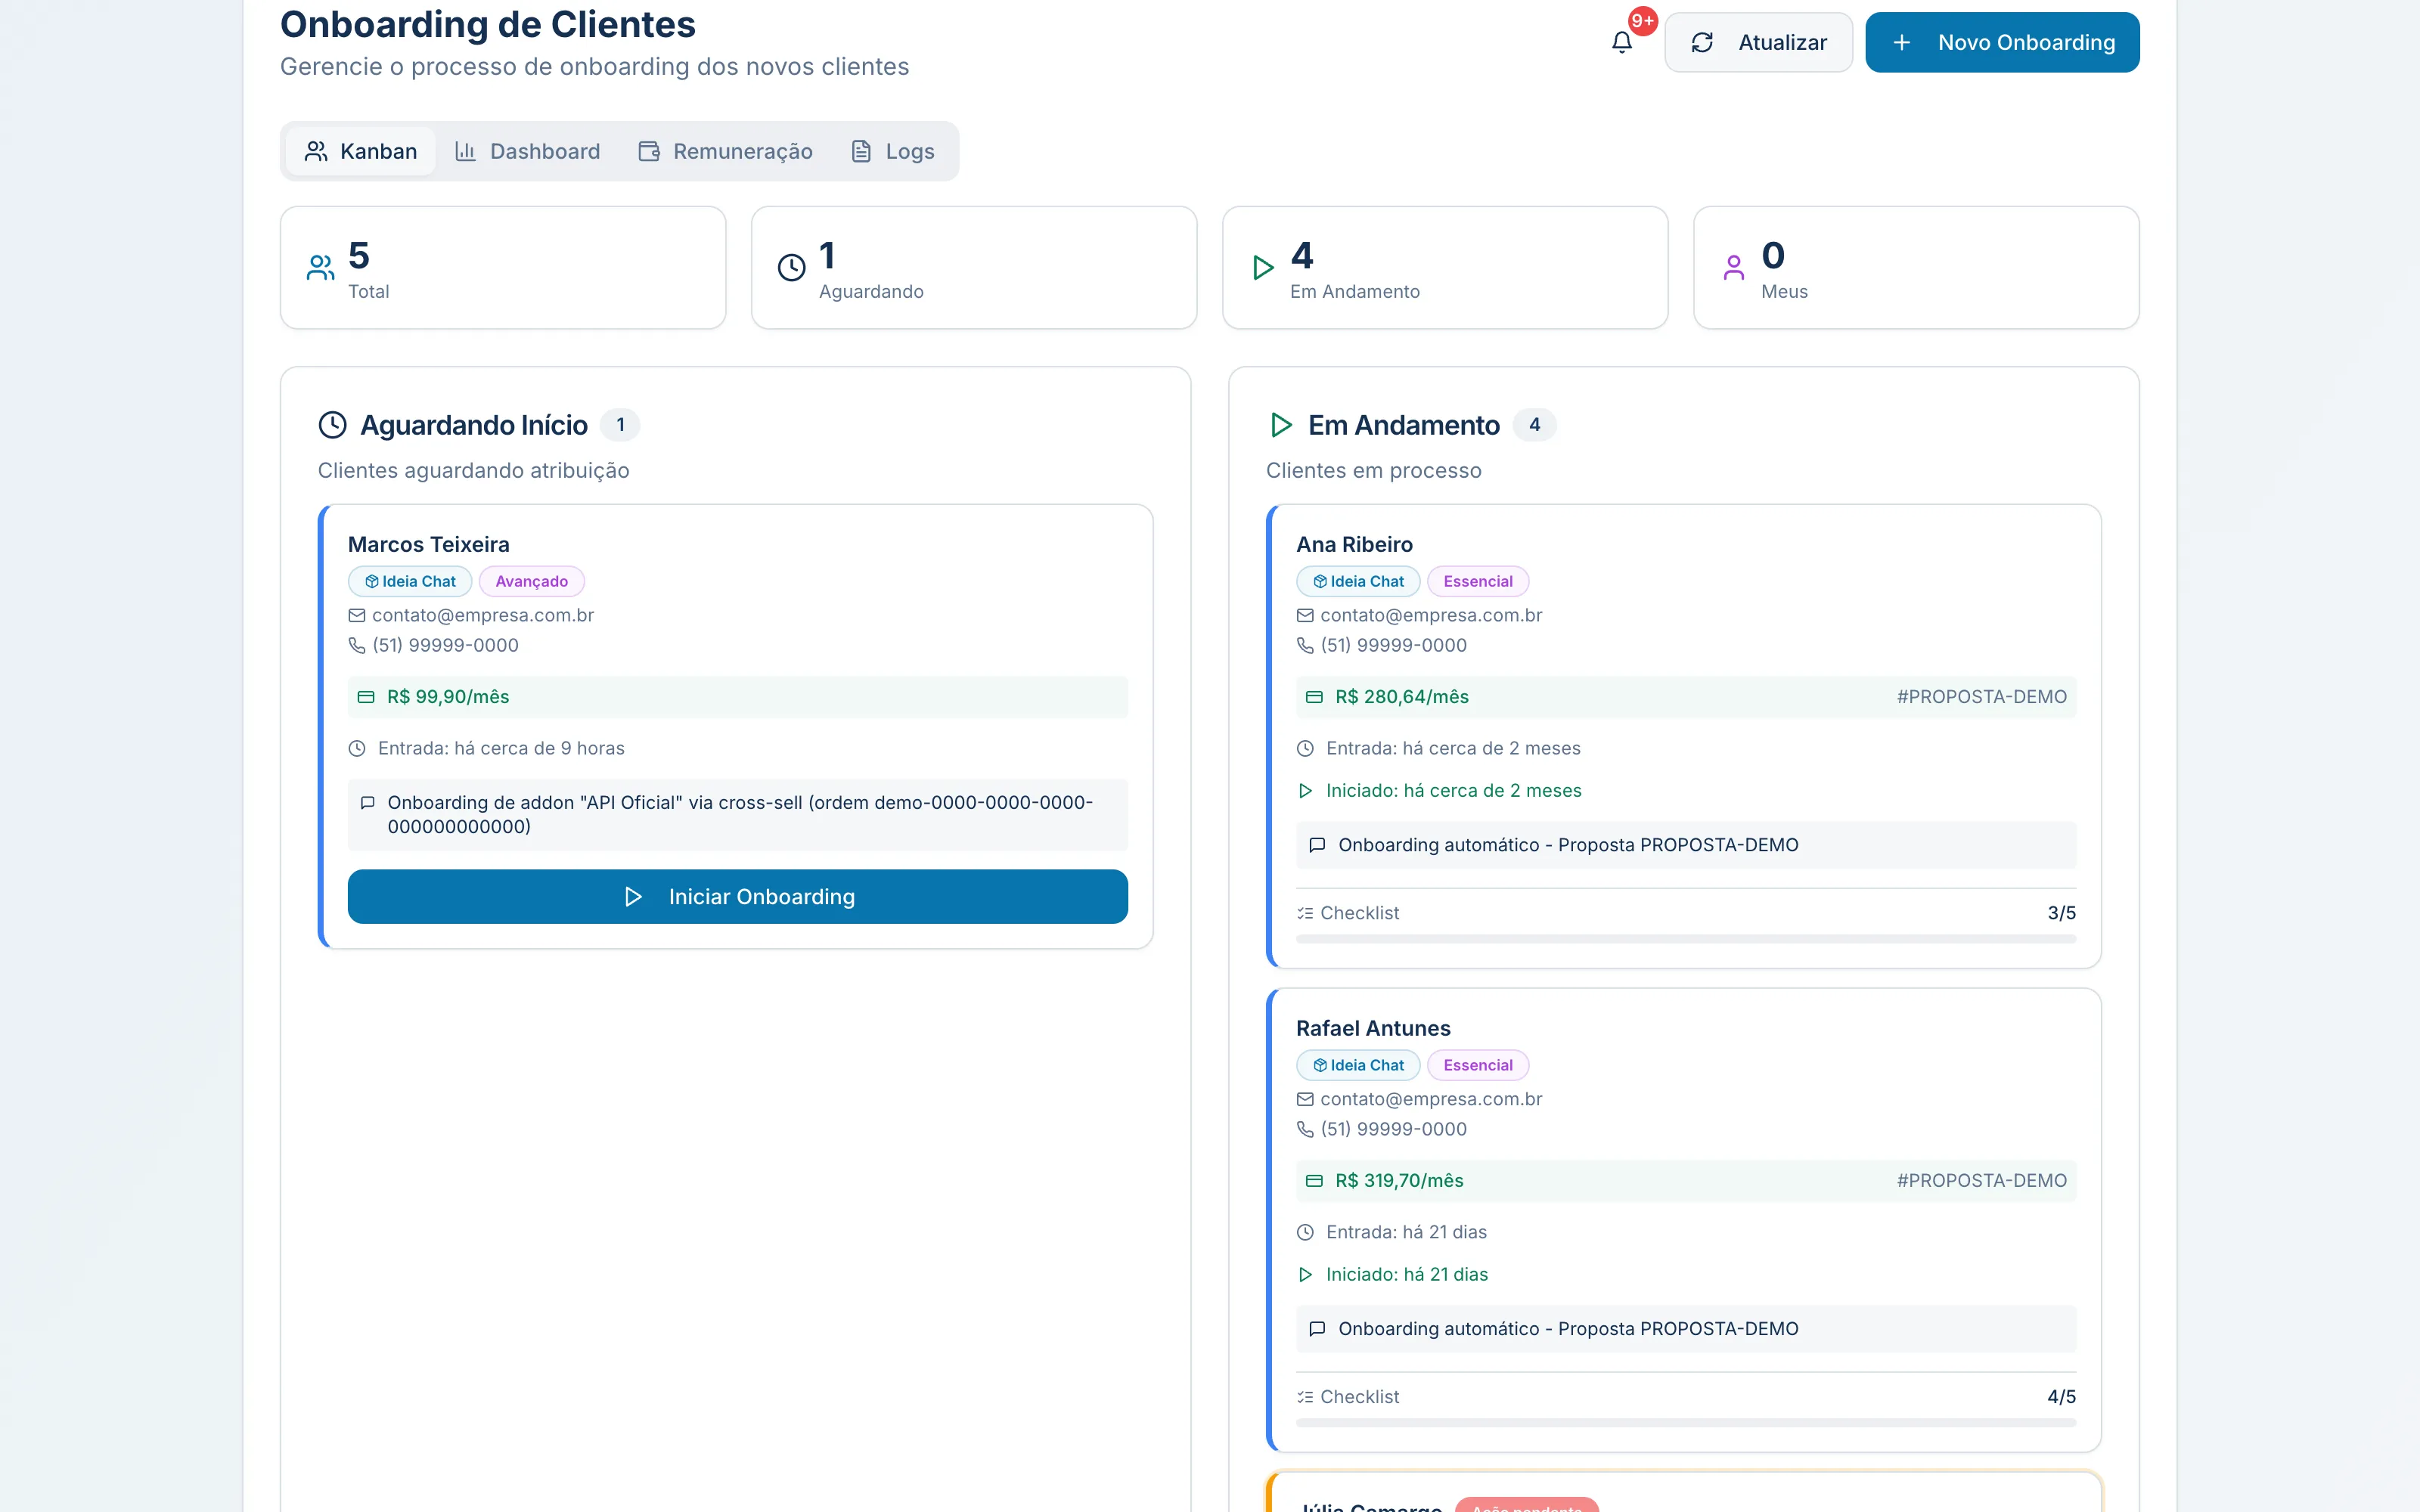Click the card icon beside R$ 99,90/mês

pyautogui.click(x=366, y=697)
